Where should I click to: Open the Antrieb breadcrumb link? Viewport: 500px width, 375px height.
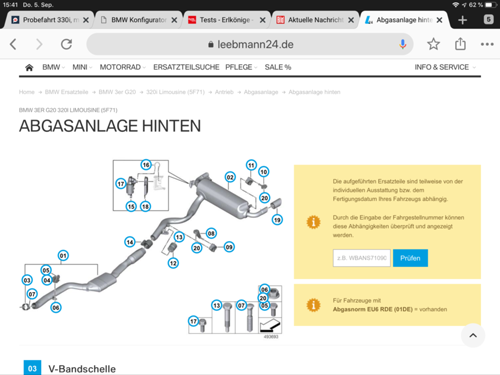[224, 92]
